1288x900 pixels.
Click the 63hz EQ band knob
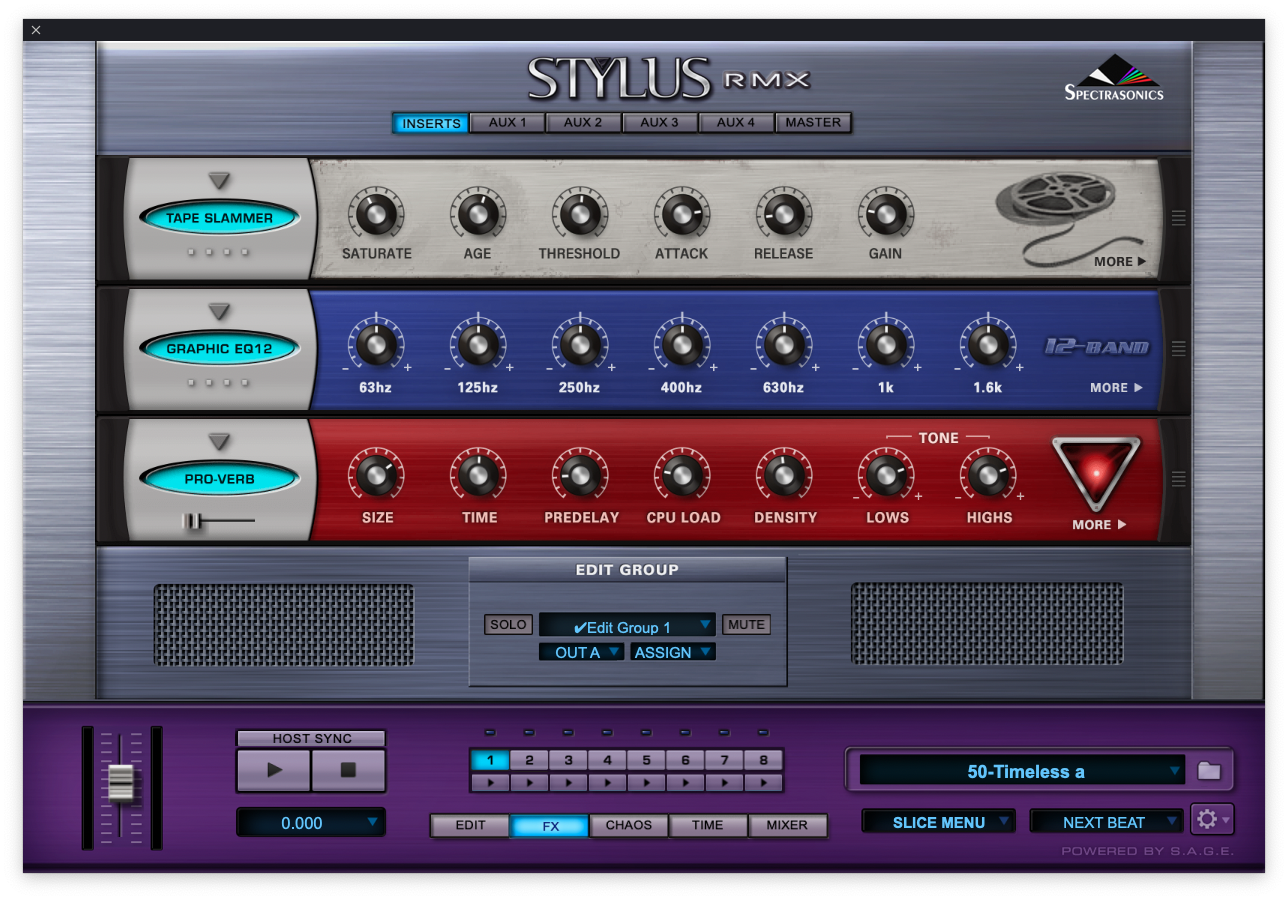coord(377,345)
